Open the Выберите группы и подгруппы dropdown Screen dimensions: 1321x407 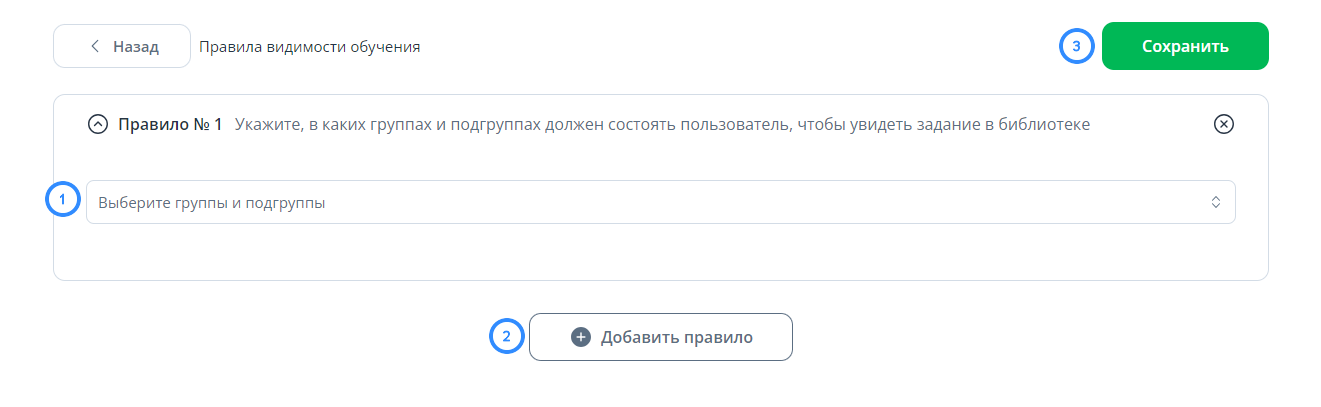point(660,202)
